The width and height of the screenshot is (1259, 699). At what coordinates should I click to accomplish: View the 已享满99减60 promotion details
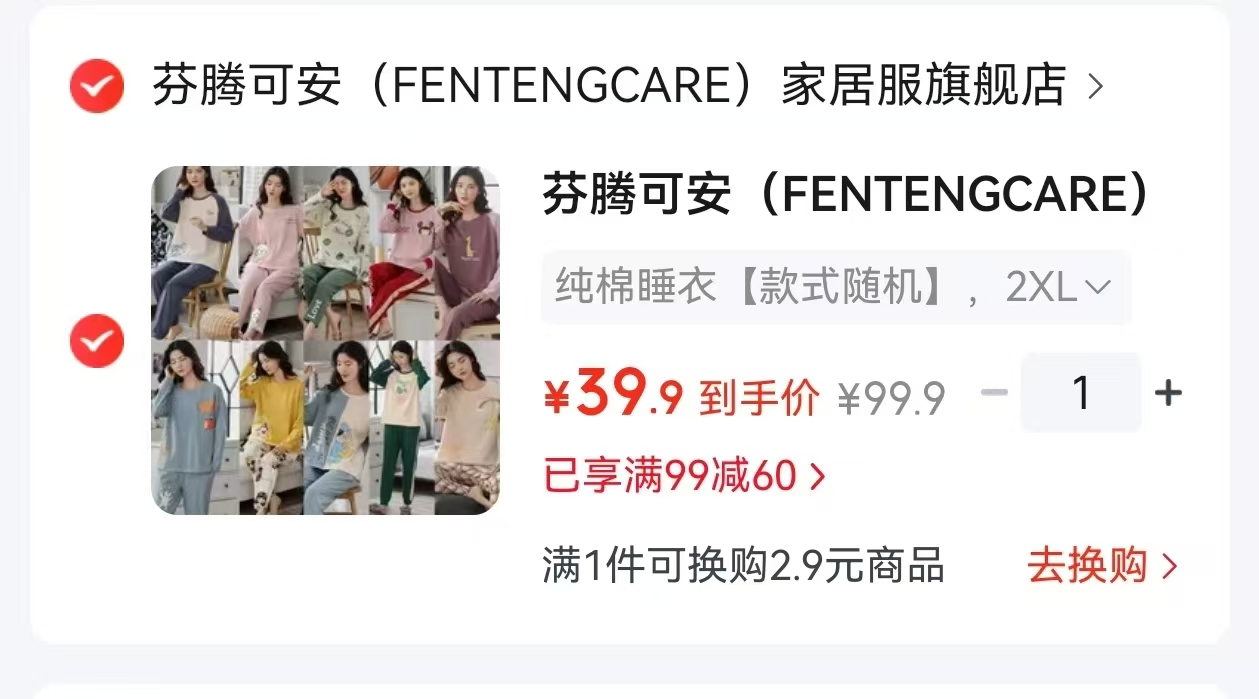click(685, 477)
